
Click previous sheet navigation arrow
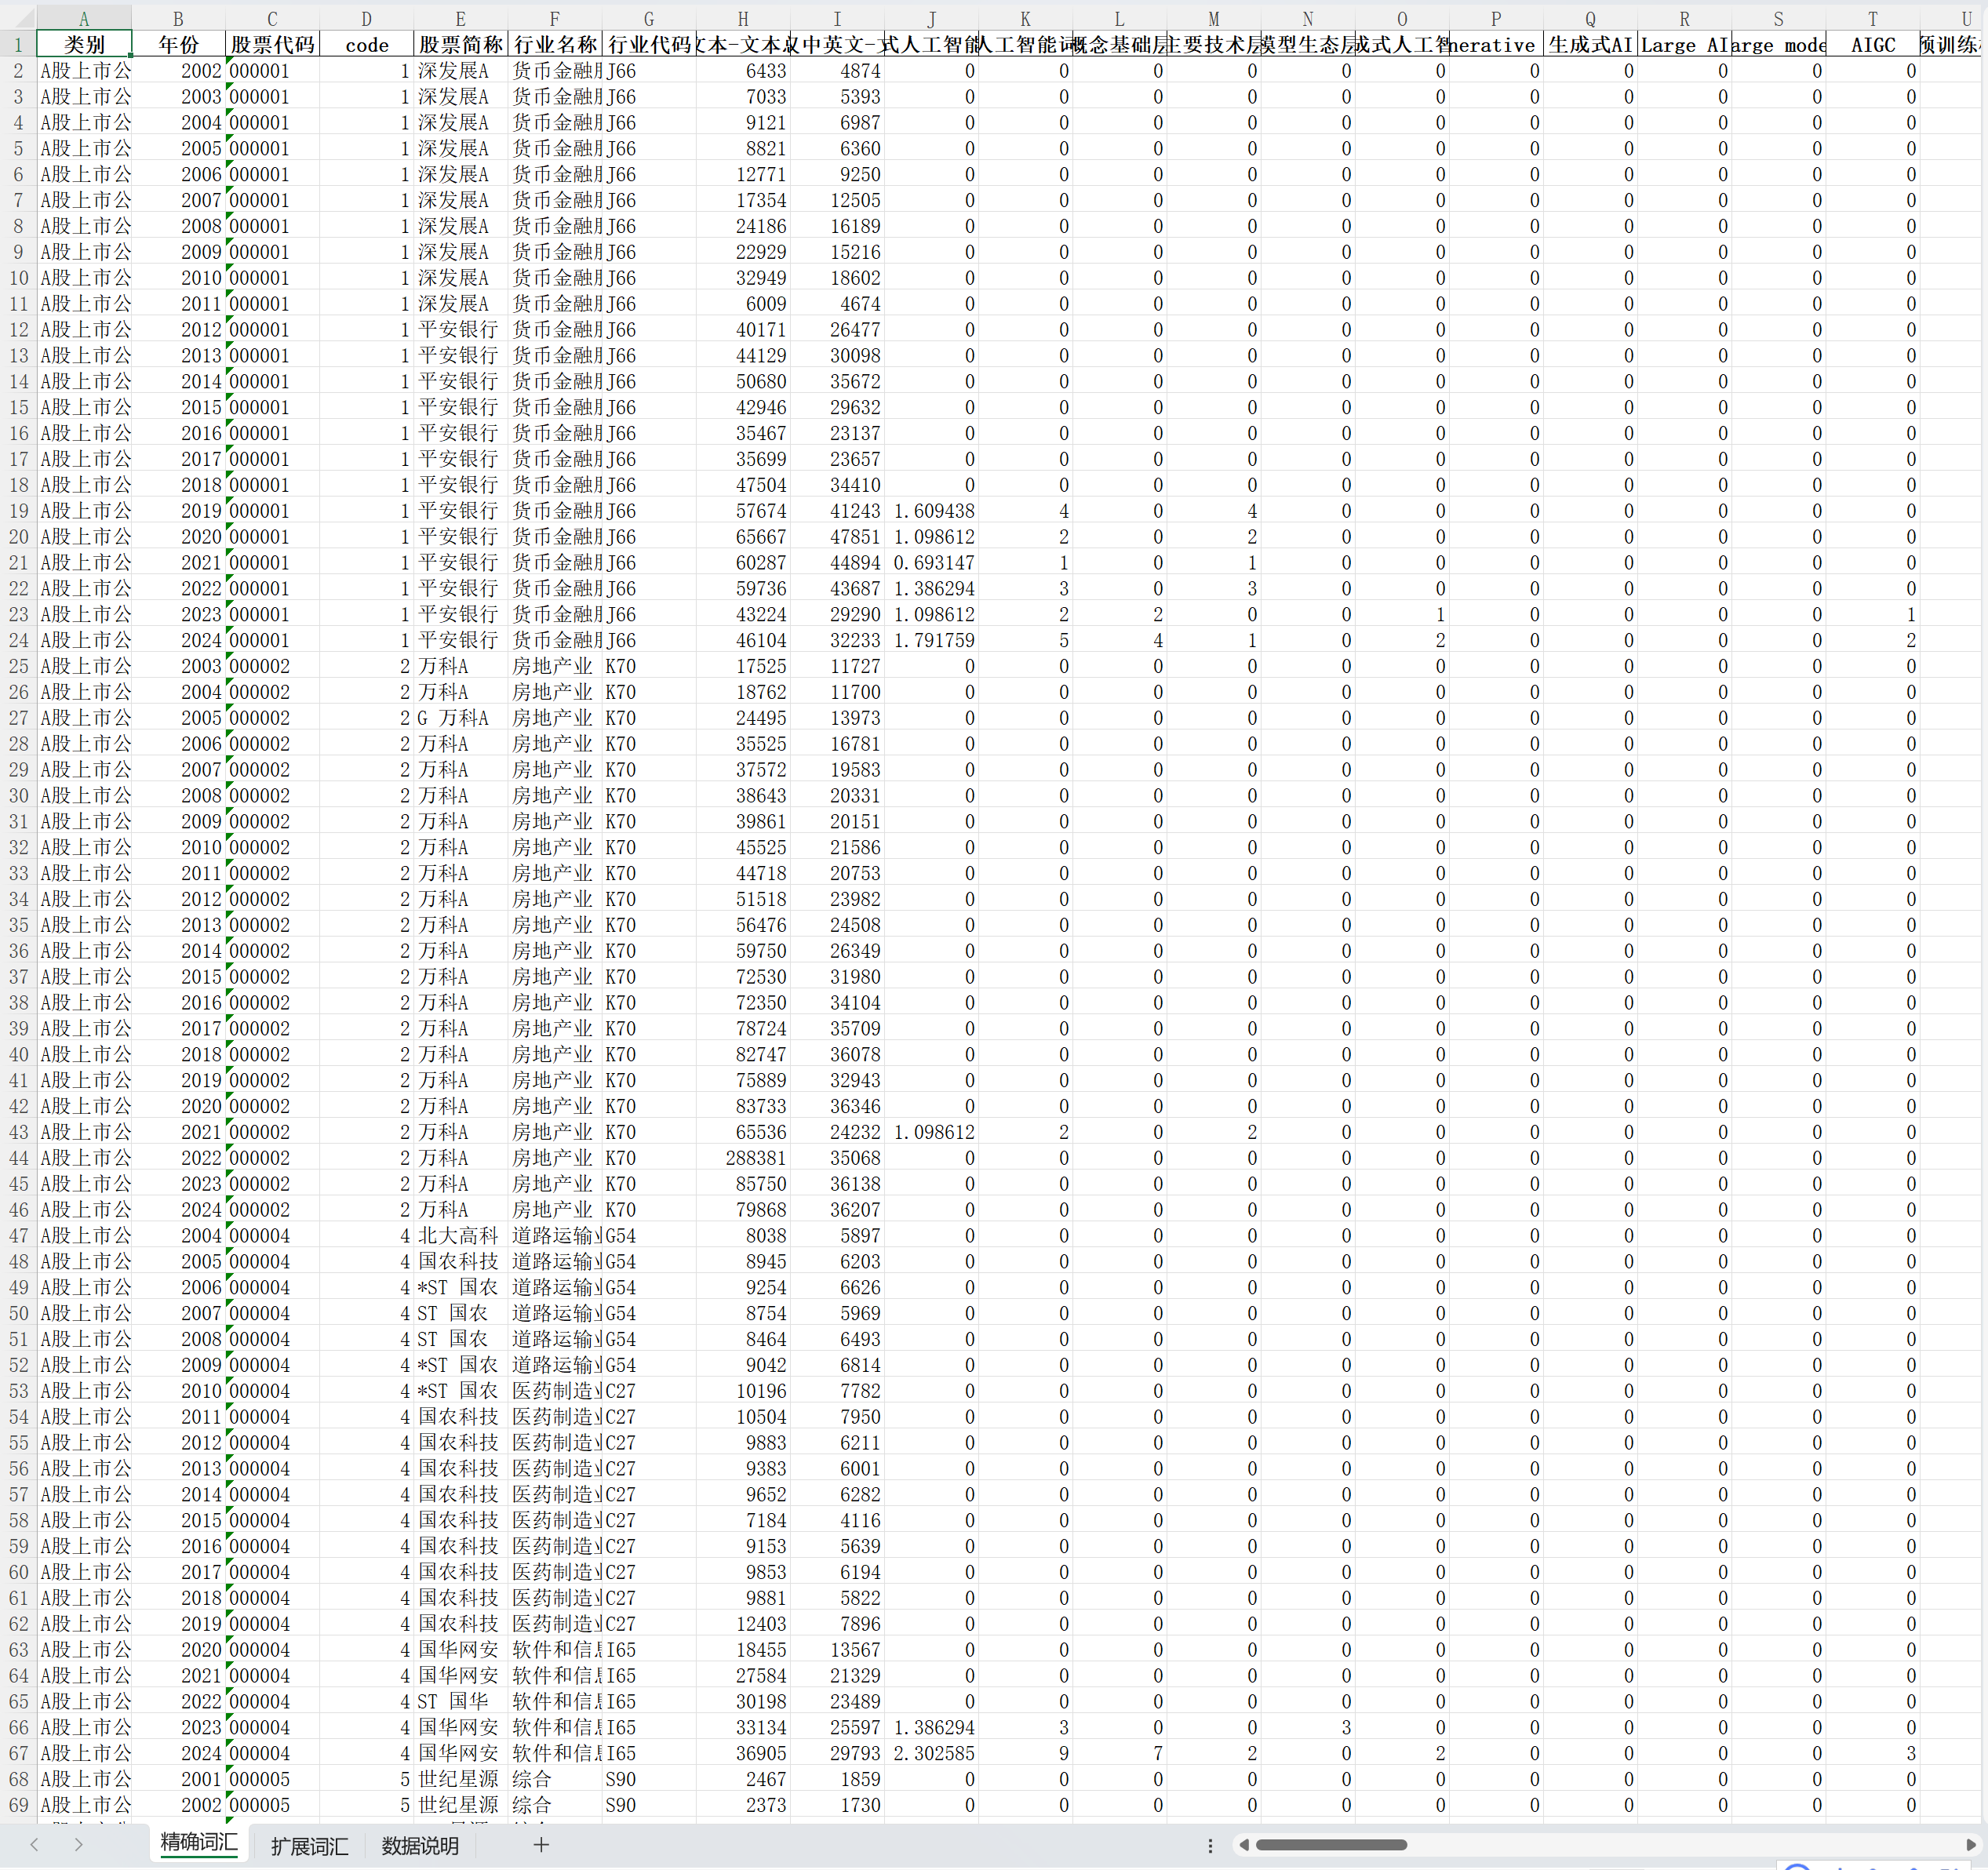coord(34,1845)
